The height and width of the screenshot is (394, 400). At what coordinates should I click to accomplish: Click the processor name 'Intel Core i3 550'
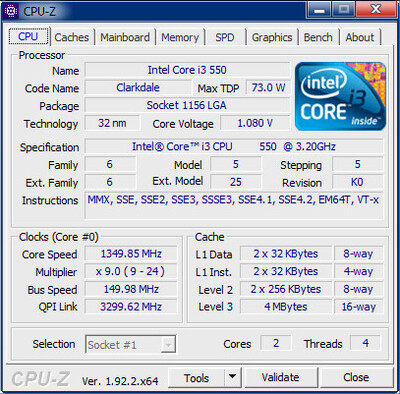pos(187,70)
